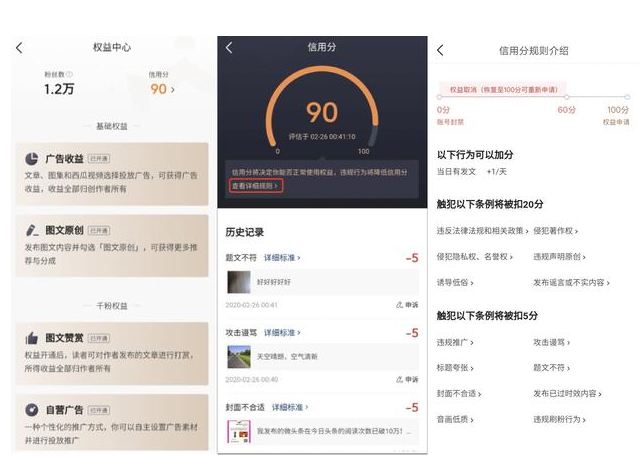The image size is (644, 456).
Task: Click the 0分 marker on score scale
Action: pyautogui.click(x=439, y=97)
